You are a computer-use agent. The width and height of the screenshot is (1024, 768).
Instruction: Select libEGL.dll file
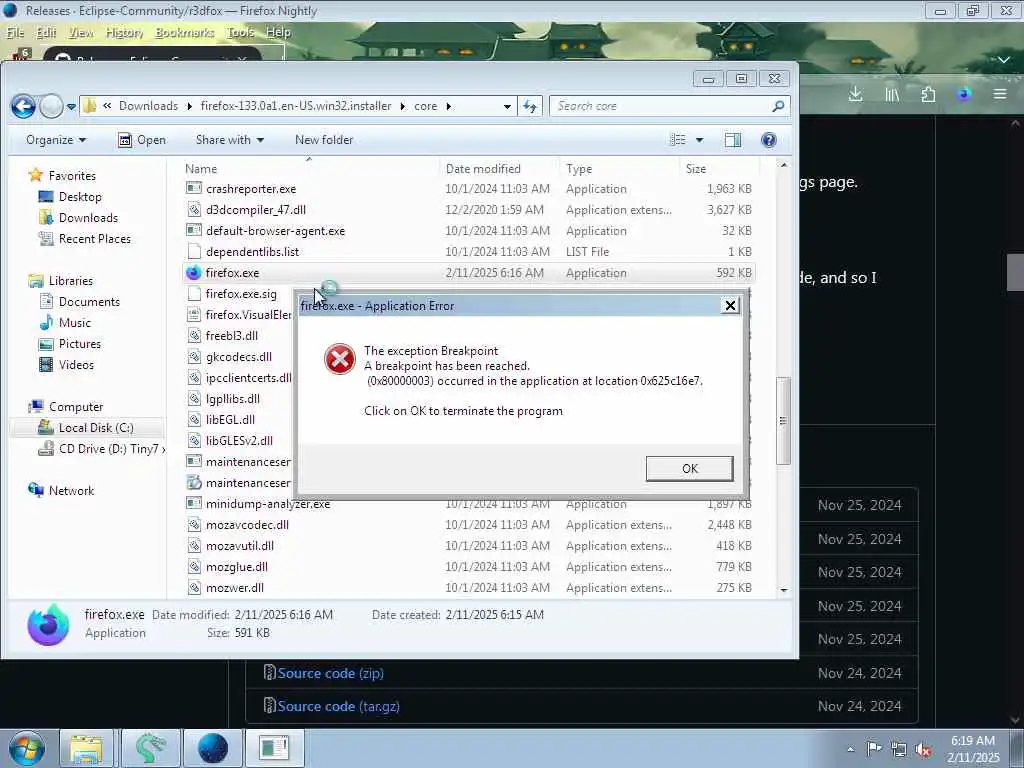[x=230, y=419]
